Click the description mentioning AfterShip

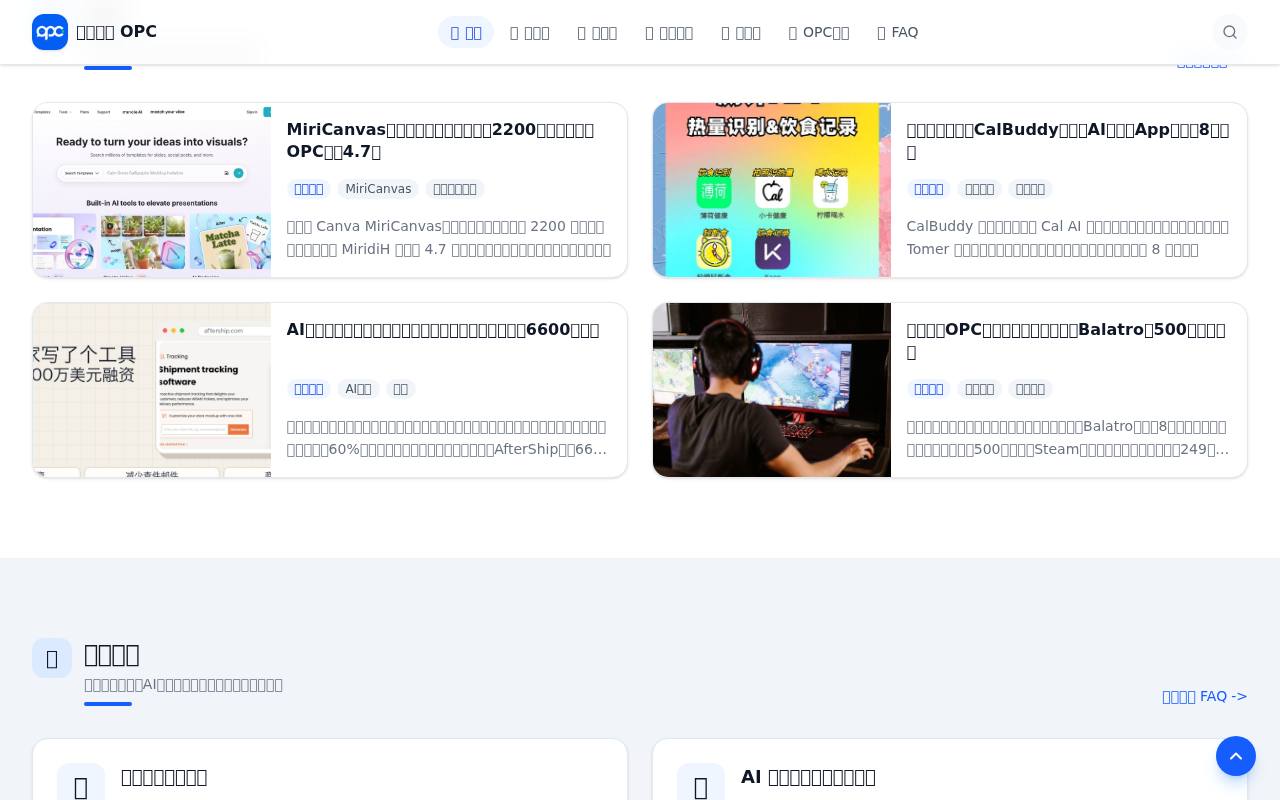(447, 438)
